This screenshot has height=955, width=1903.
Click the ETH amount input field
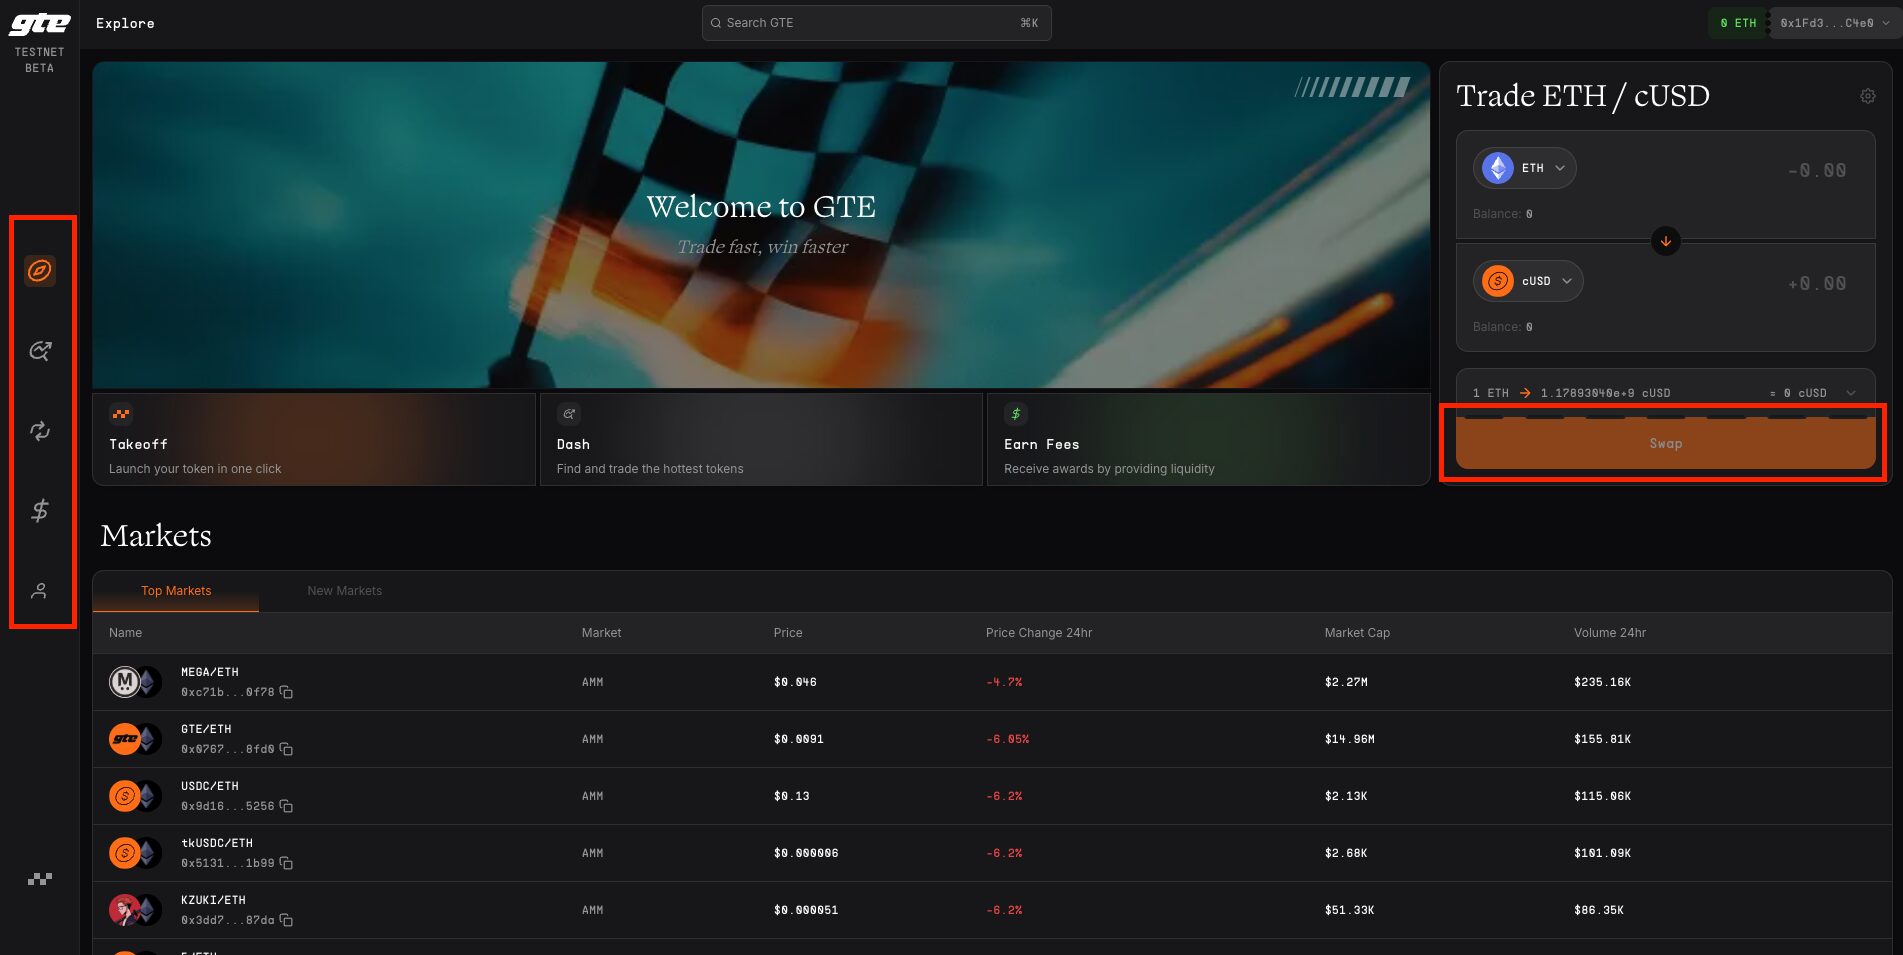1817,171
